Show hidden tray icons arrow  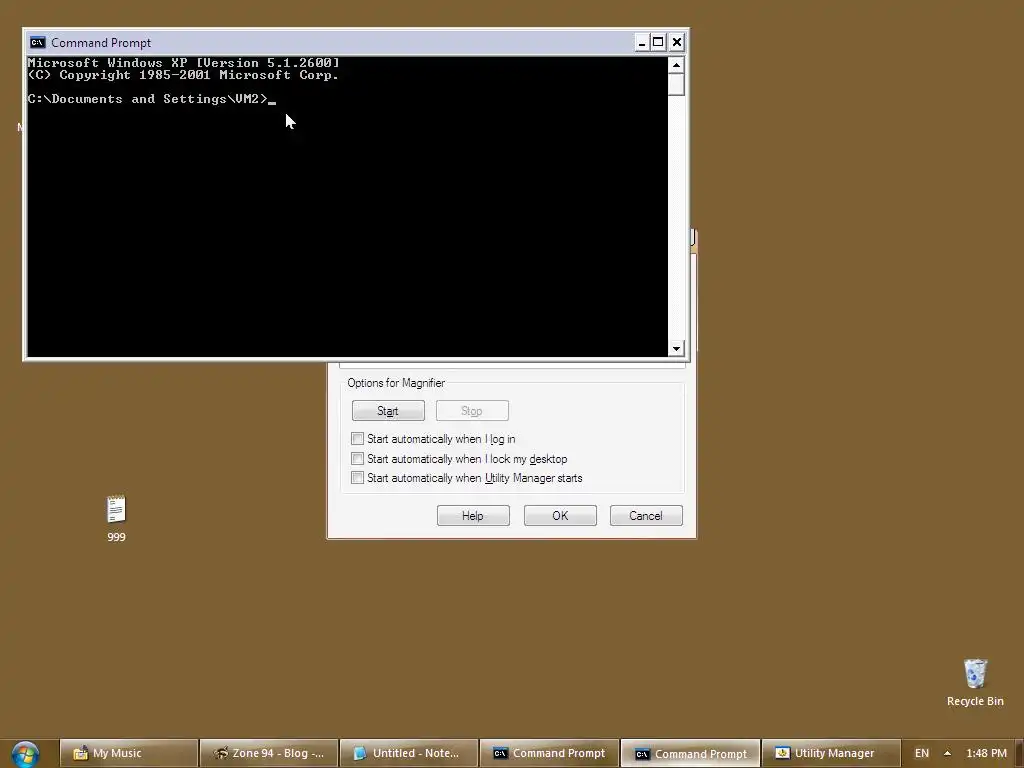point(947,754)
